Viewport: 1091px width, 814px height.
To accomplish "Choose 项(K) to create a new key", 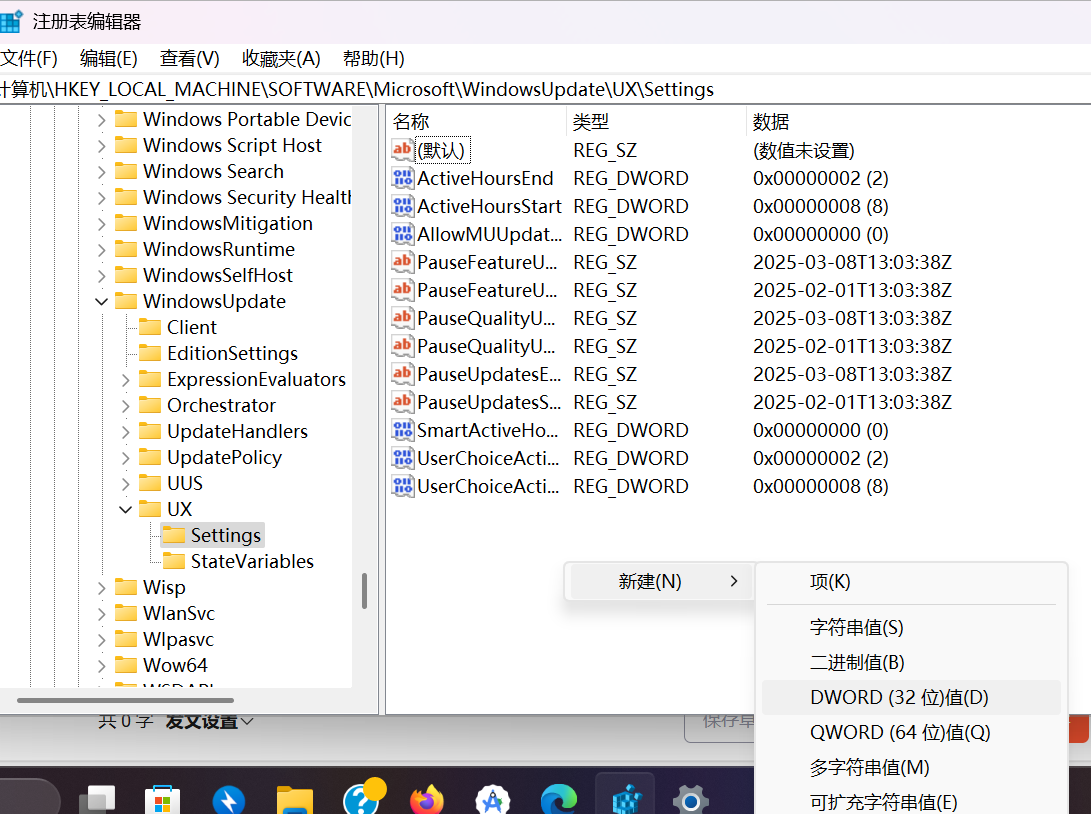I will [911, 582].
